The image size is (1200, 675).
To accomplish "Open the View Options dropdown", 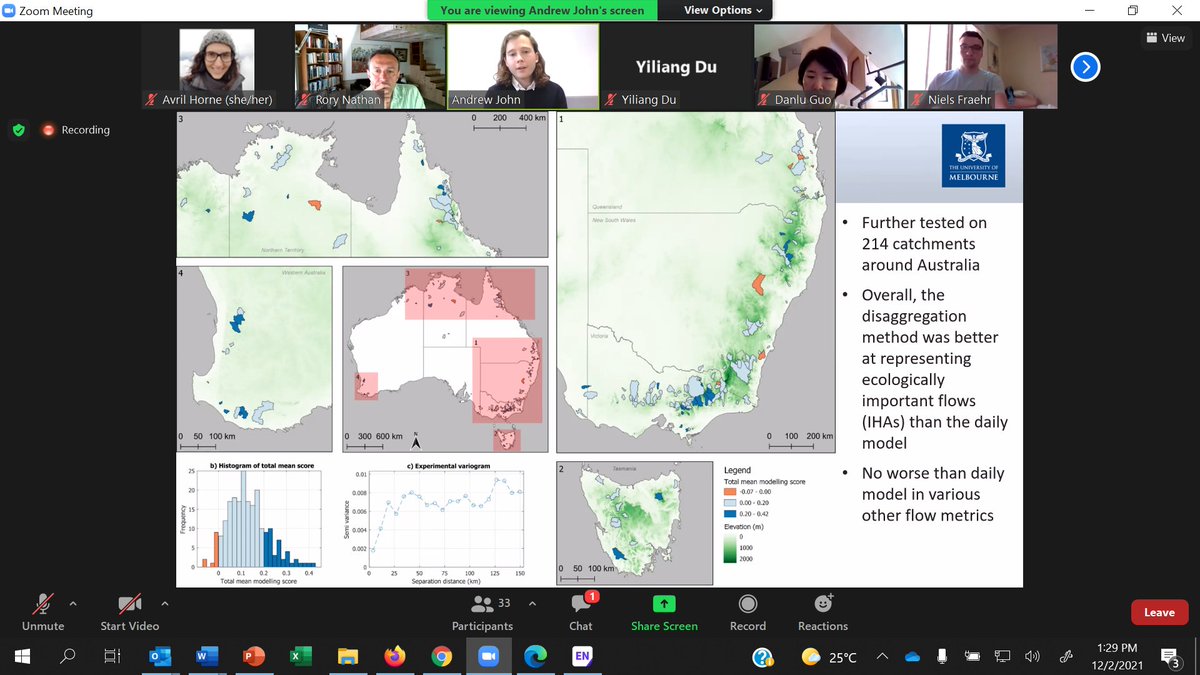I will coord(715,11).
